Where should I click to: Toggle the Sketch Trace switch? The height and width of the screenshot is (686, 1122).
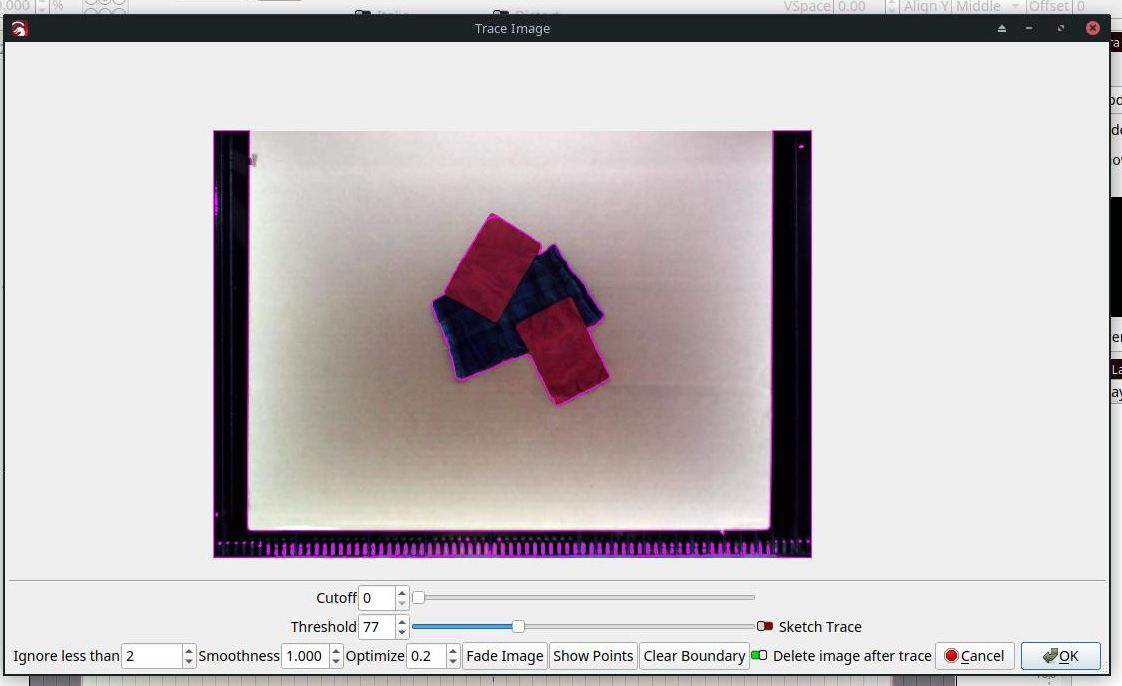pyautogui.click(x=765, y=627)
